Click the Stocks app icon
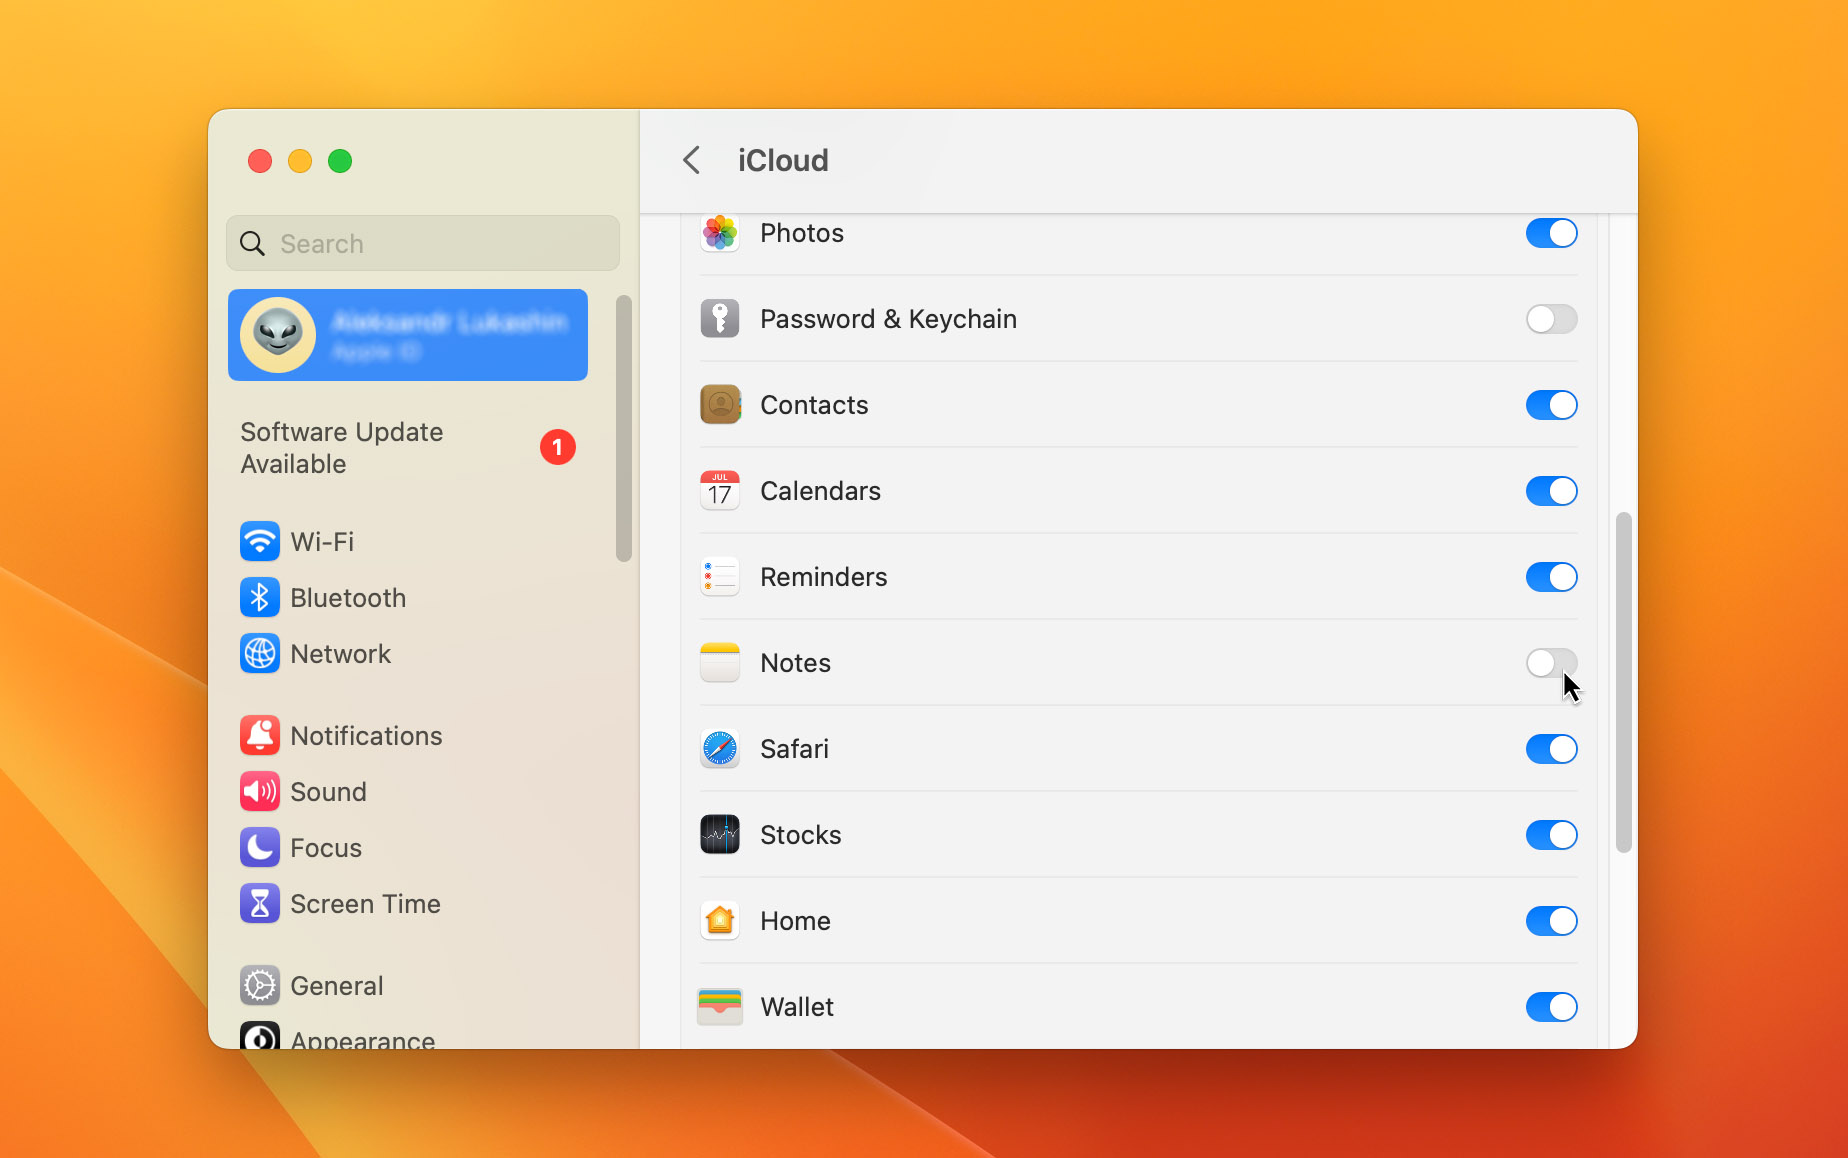The image size is (1848, 1158). point(720,835)
